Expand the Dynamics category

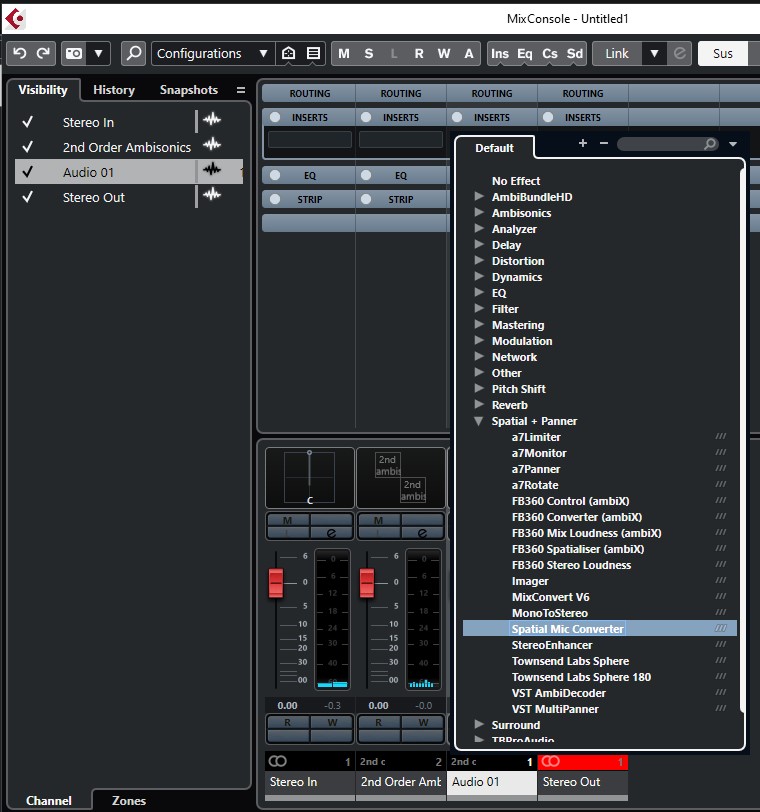(479, 277)
